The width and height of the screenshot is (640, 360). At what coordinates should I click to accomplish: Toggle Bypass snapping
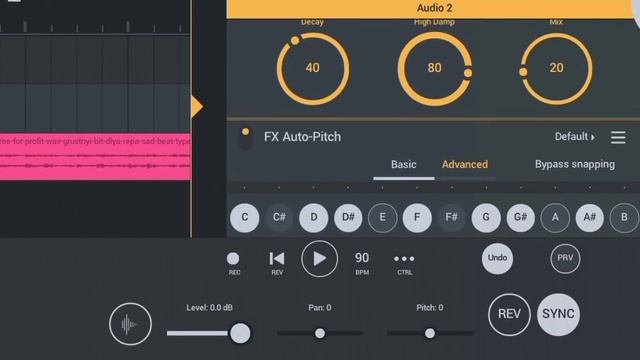(575, 164)
